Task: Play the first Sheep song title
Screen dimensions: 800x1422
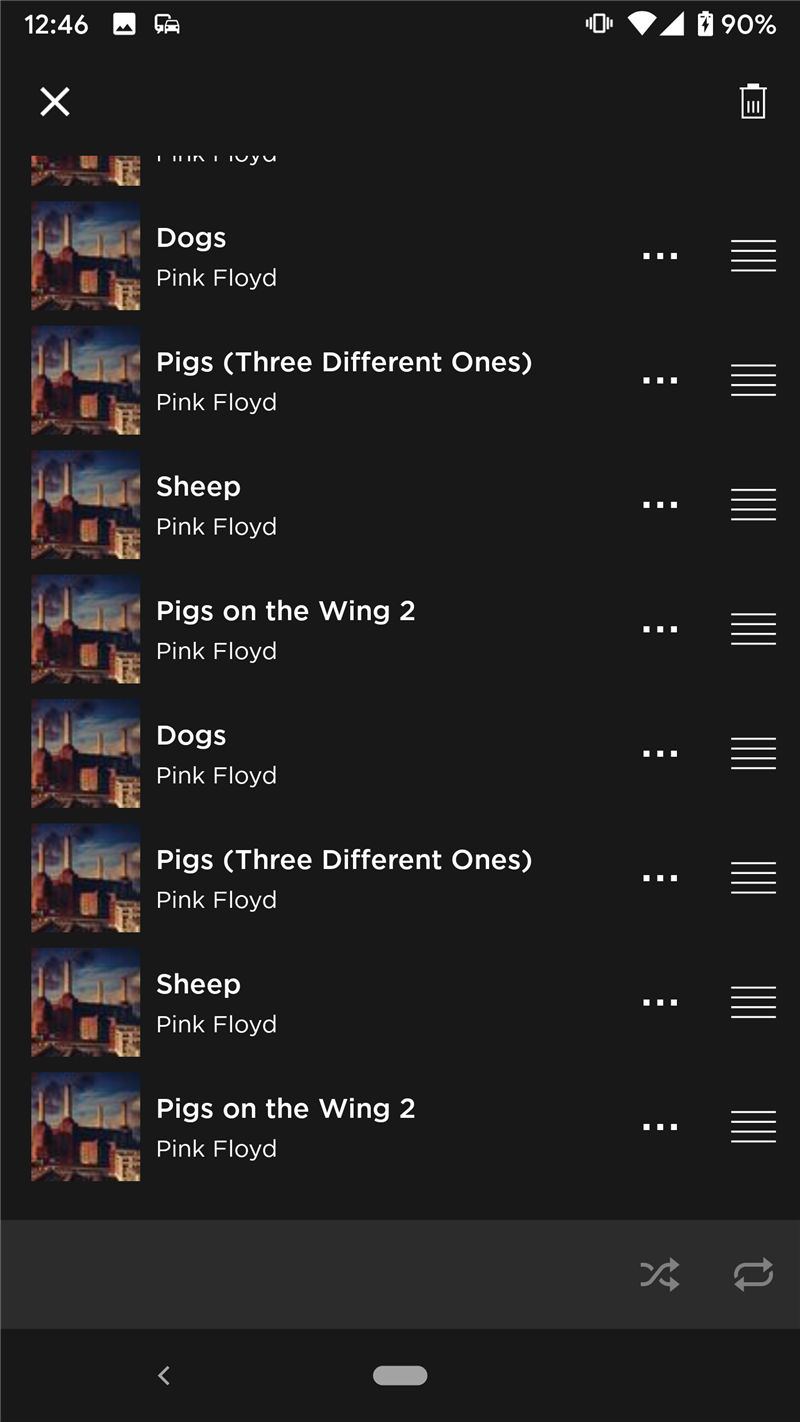Action: pyautogui.click(x=198, y=487)
